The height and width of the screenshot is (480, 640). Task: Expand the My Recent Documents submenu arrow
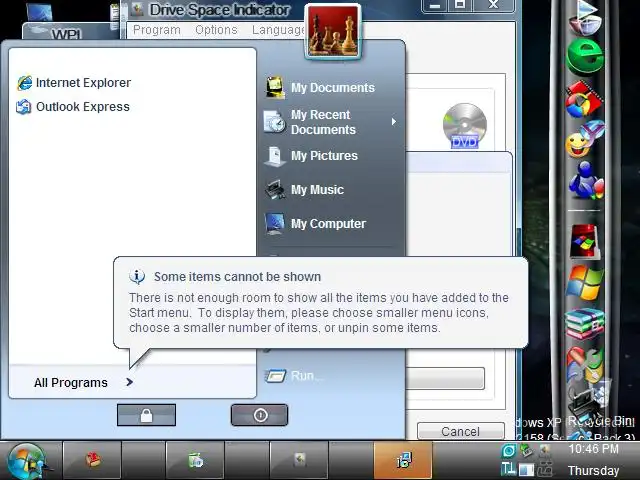[x=393, y=122]
